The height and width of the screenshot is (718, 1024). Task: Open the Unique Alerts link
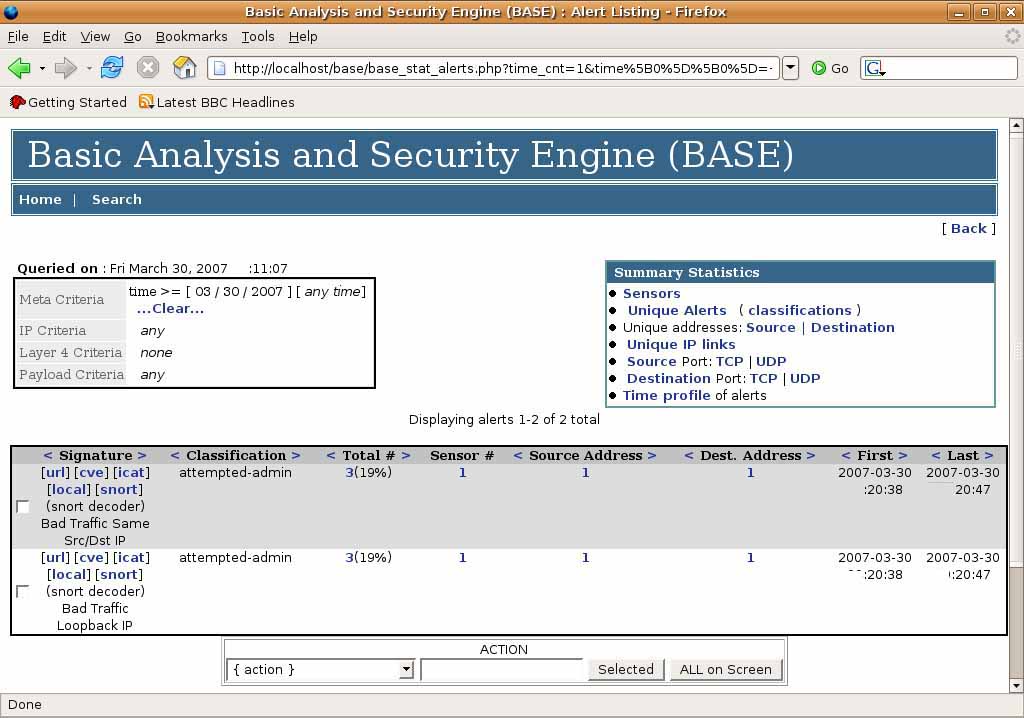(x=677, y=310)
